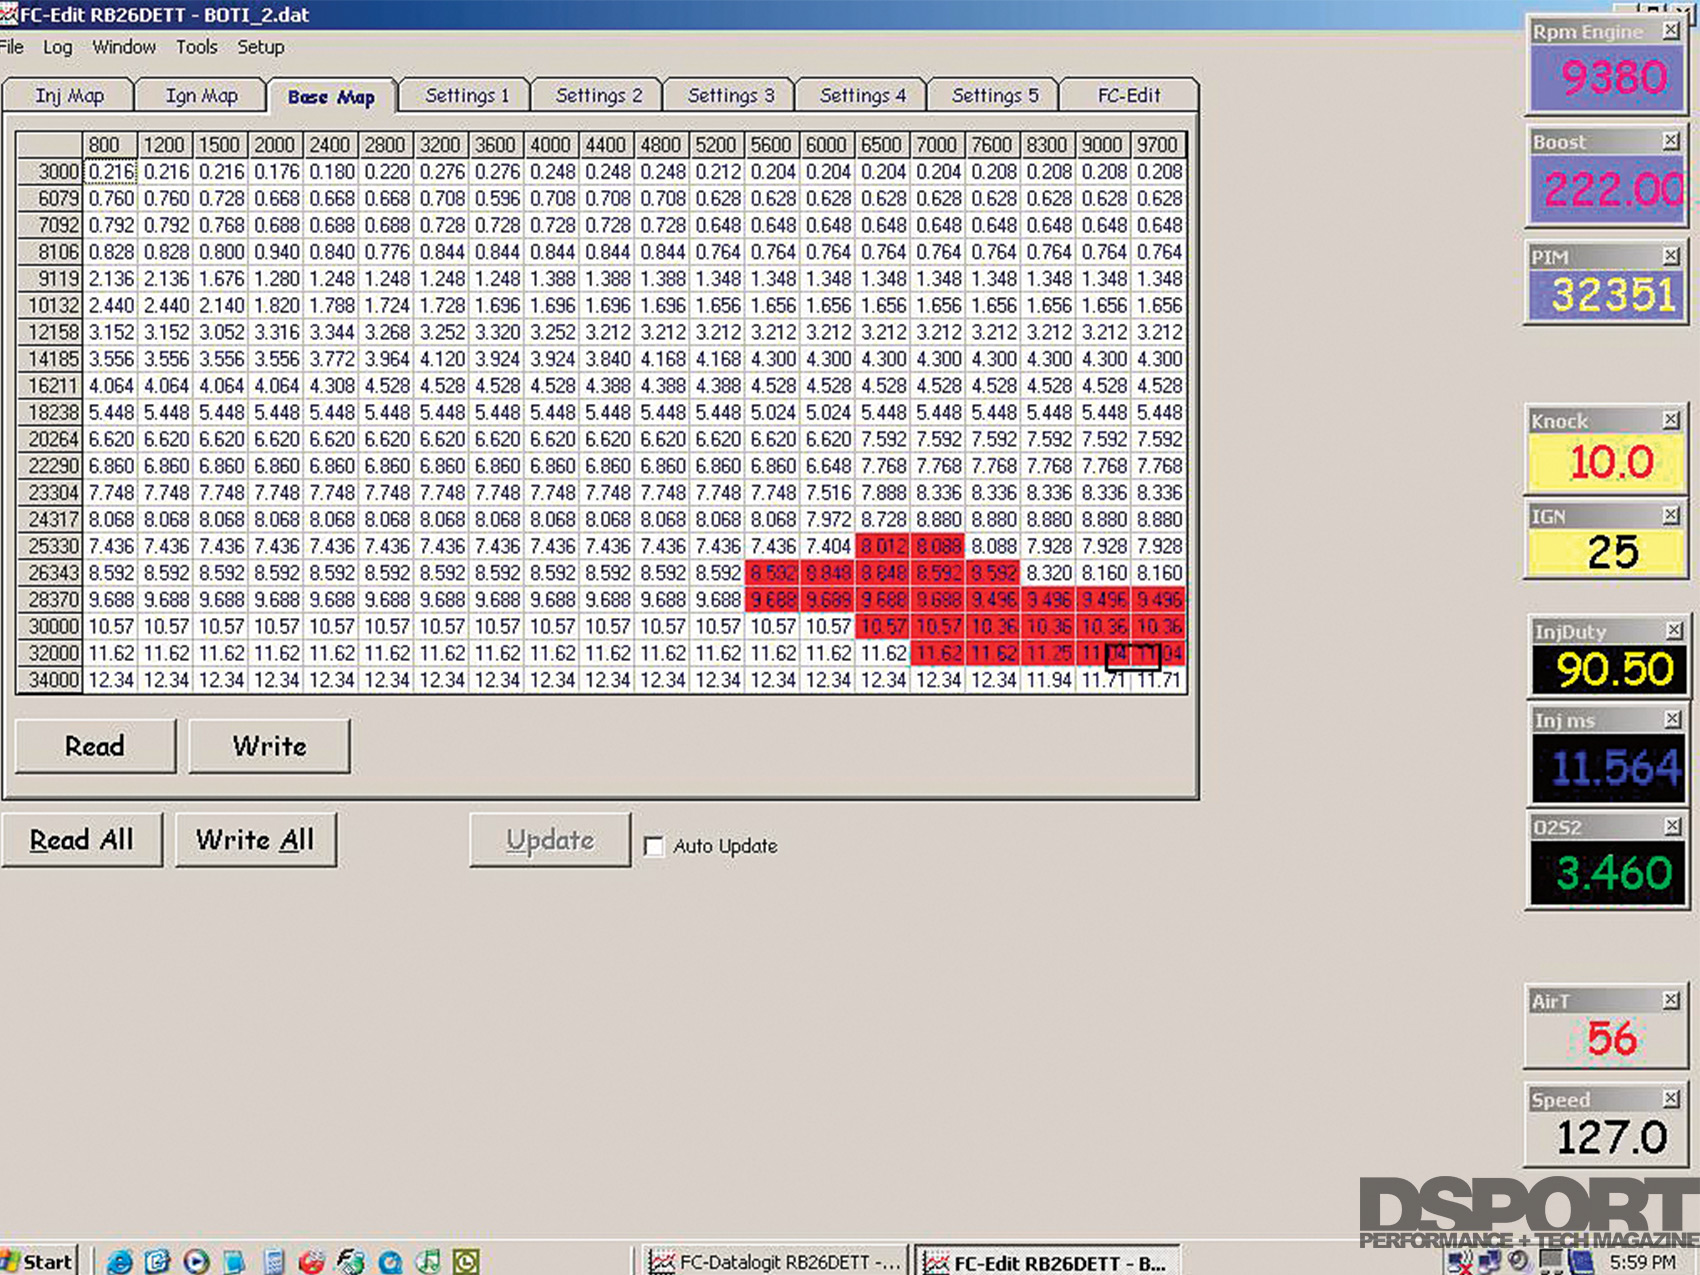Switch to FC-Datalogit RB26DETT taskbar window

tap(774, 1262)
